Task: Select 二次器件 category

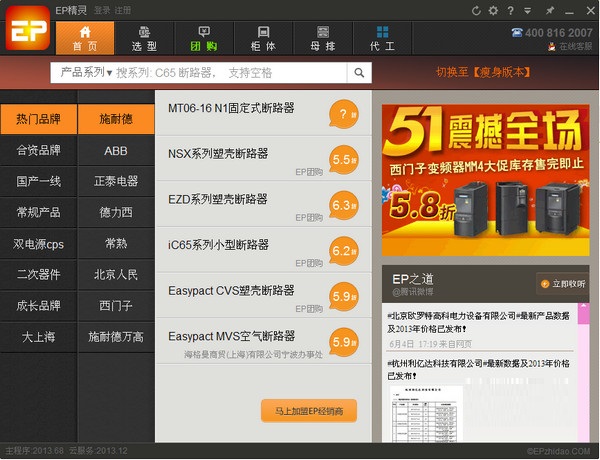Action: [38, 274]
